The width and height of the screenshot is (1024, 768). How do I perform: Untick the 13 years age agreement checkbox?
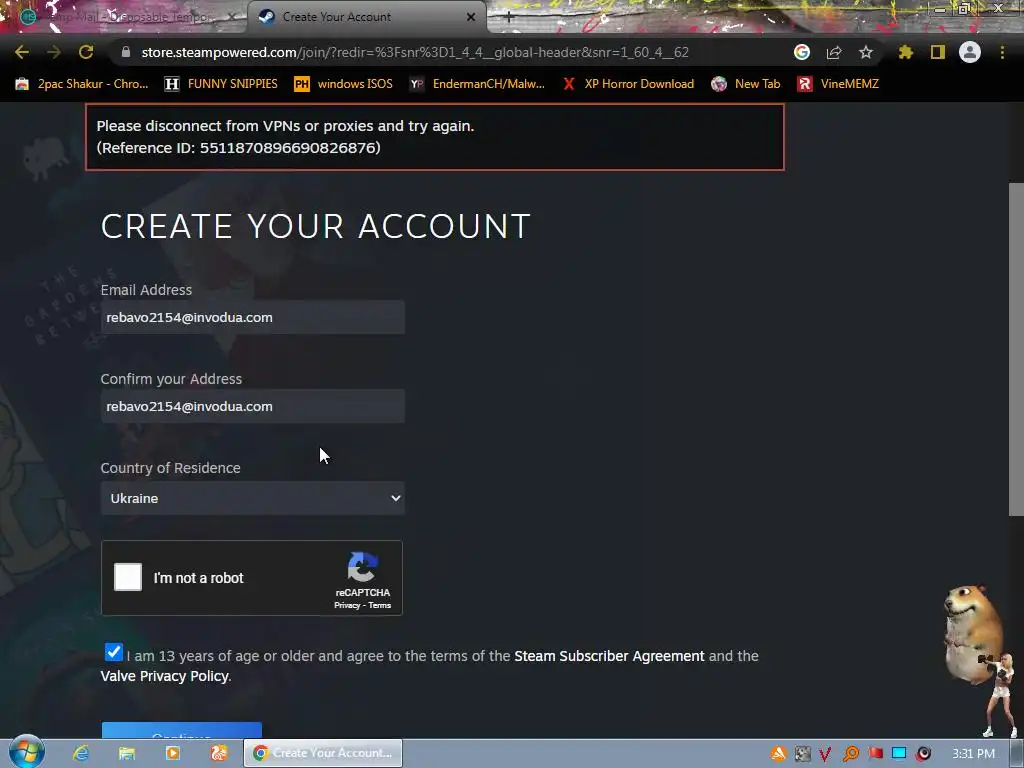[x=114, y=652]
